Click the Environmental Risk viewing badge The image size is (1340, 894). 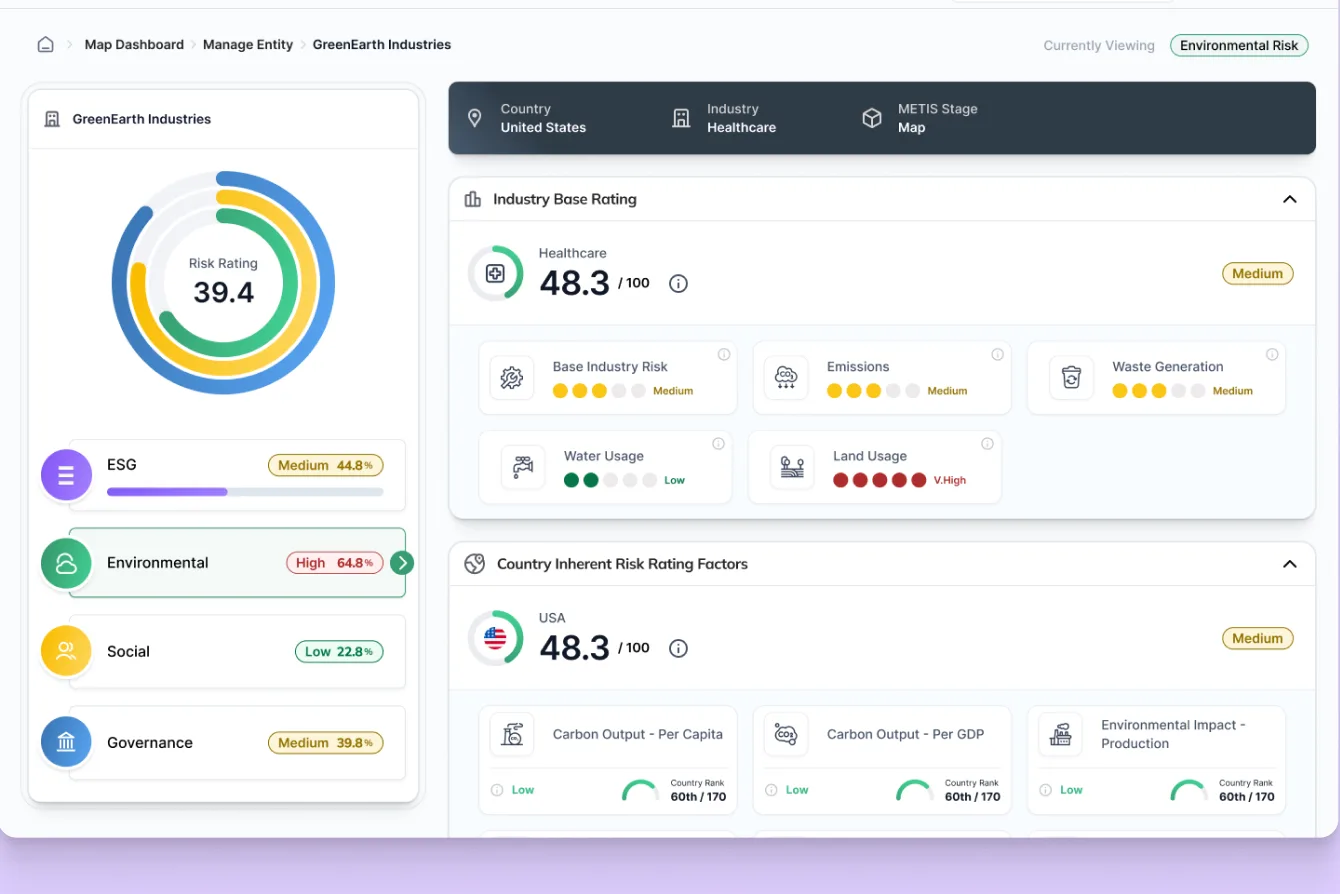[x=1239, y=45]
